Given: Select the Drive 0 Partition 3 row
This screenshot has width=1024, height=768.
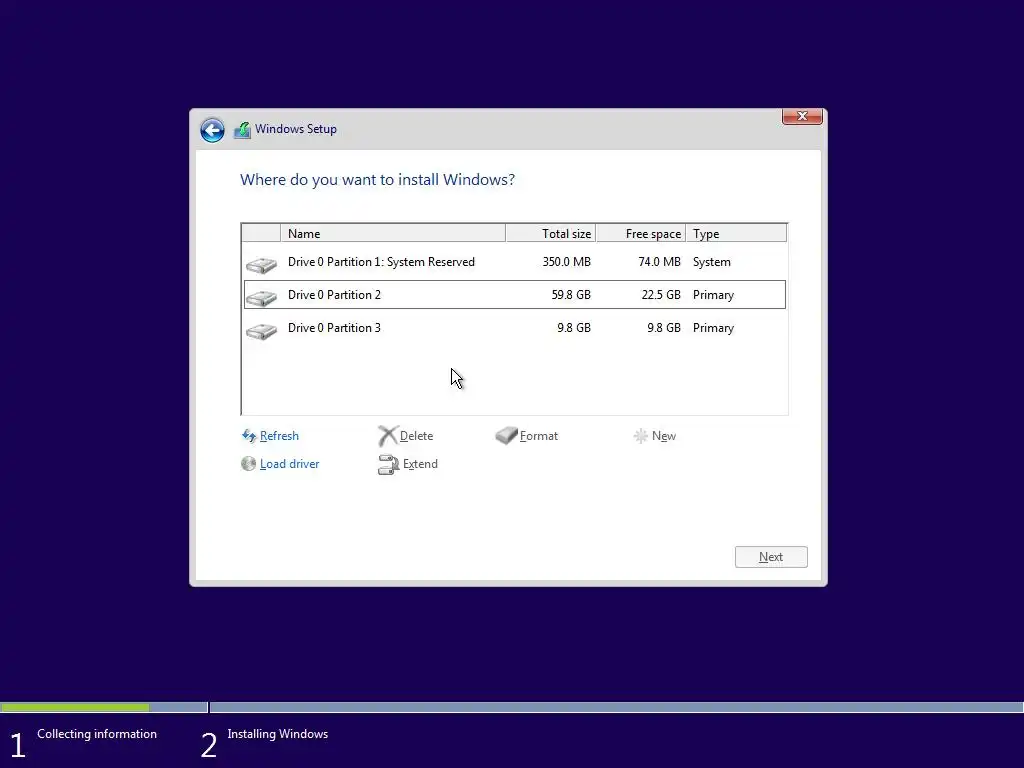Looking at the screenshot, I should 515,328.
